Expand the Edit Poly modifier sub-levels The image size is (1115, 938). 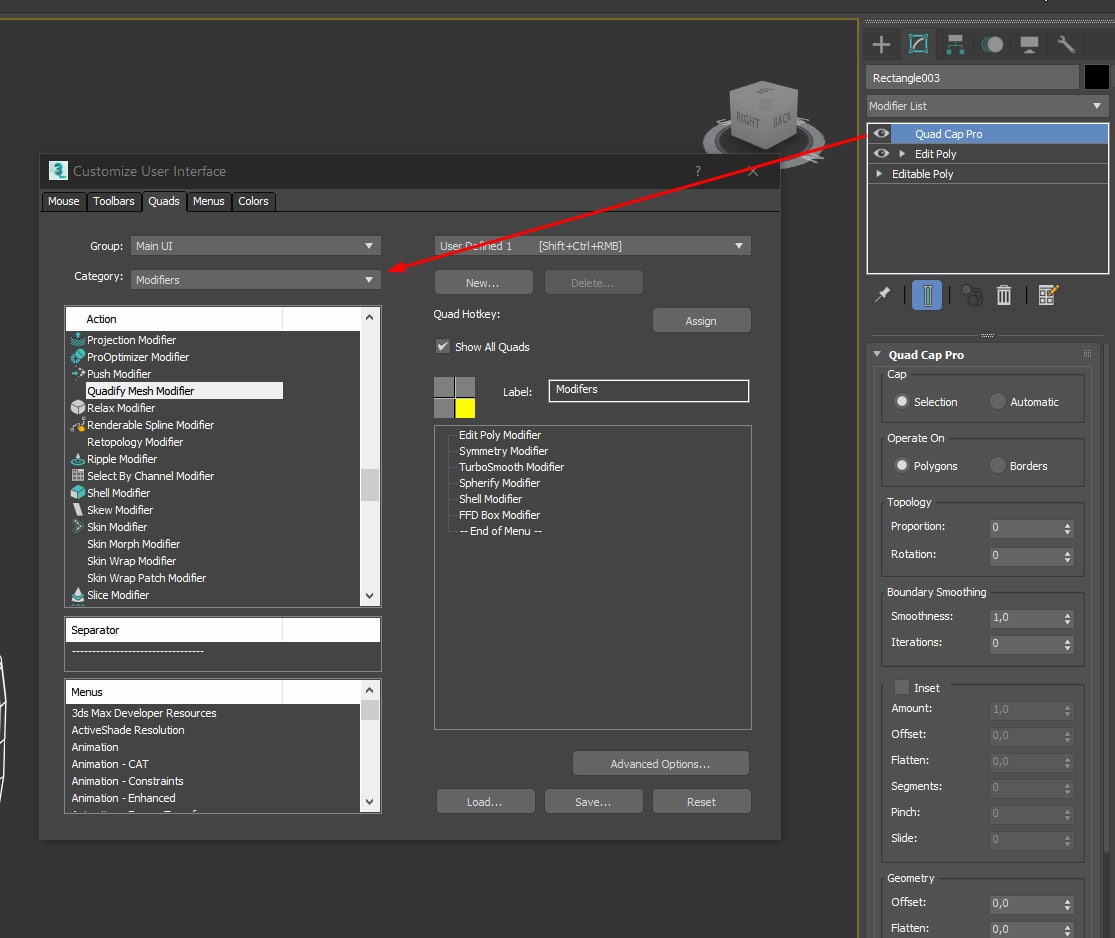click(x=902, y=154)
